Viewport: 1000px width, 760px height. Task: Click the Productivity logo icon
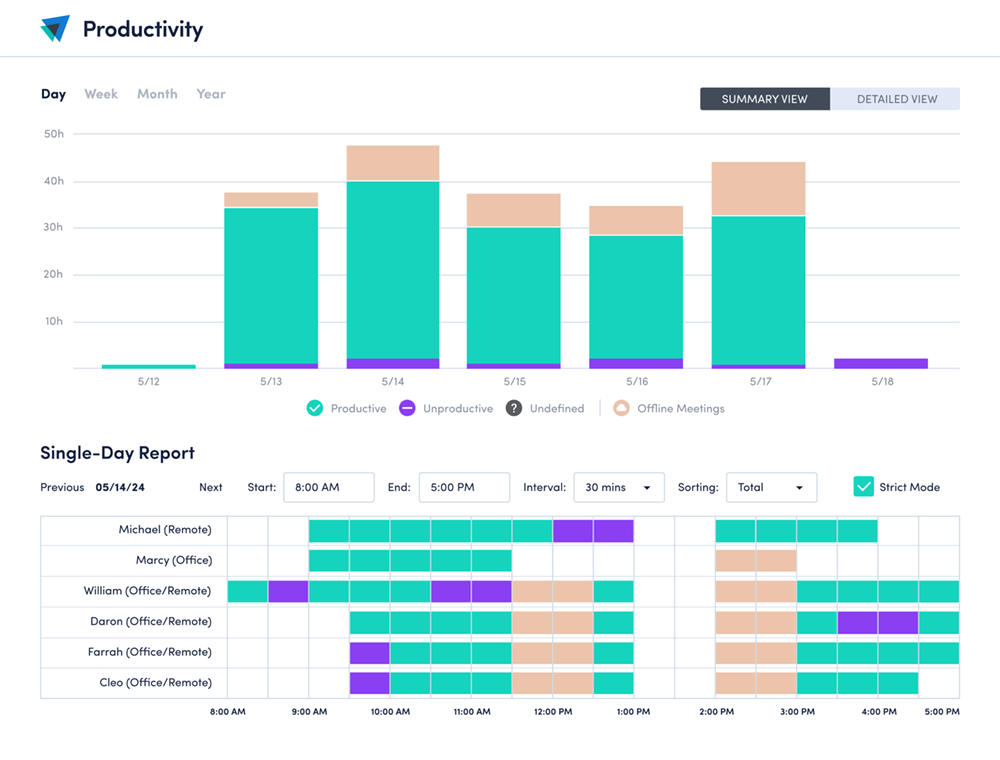[x=55, y=29]
